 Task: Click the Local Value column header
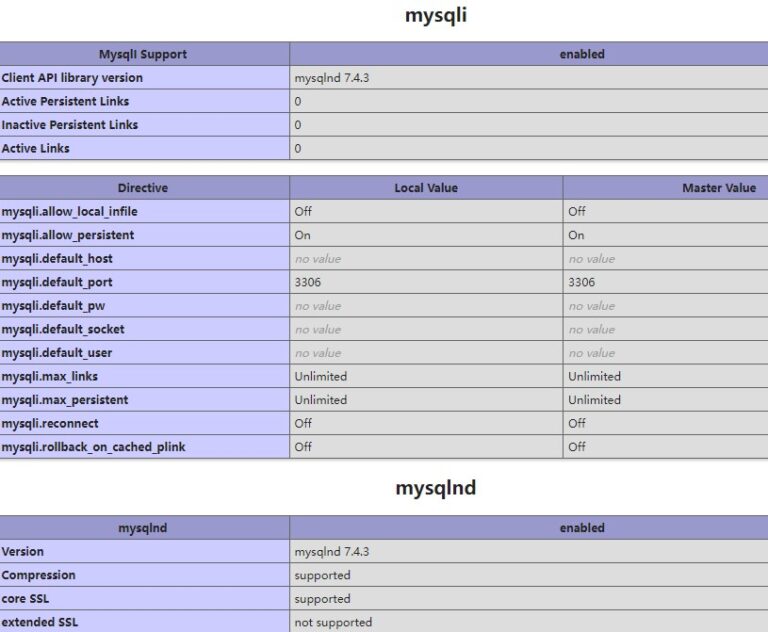coord(426,188)
